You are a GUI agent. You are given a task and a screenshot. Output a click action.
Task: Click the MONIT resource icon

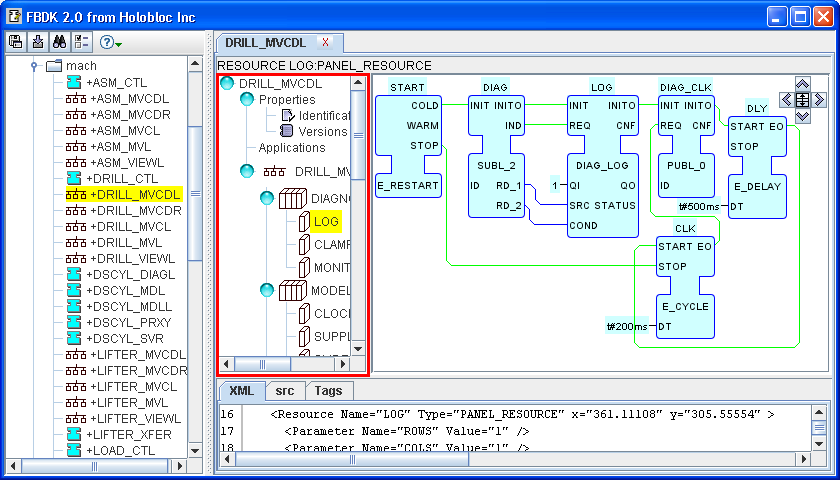[304, 267]
